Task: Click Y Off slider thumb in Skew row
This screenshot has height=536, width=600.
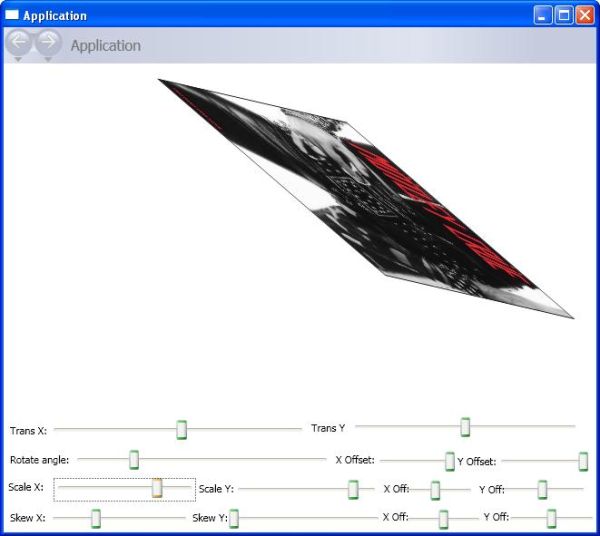Action: click(x=551, y=518)
